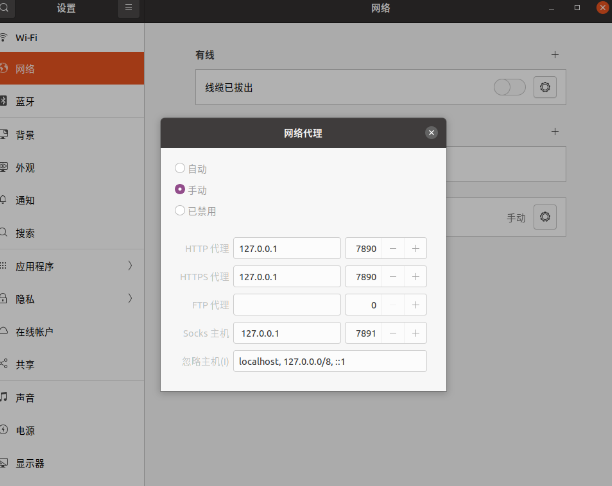The width and height of the screenshot is (612, 486).
Task: Click the HTTP 代理 address field
Action: [x=287, y=248]
